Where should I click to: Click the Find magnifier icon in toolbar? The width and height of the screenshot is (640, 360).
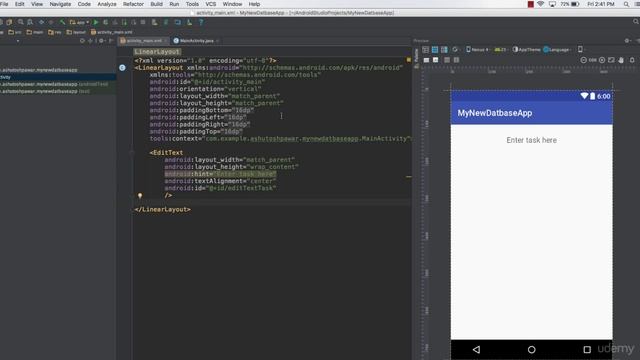tap(20, 22)
